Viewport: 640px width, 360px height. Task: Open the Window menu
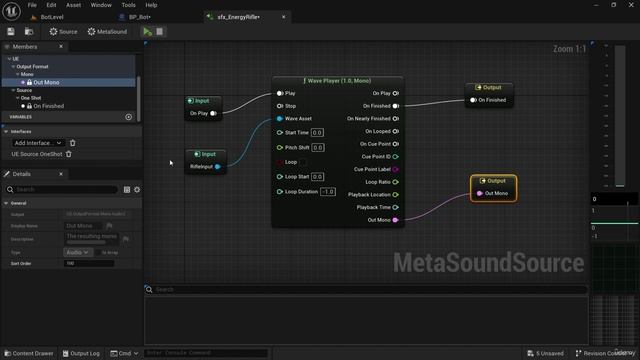click(101, 5)
